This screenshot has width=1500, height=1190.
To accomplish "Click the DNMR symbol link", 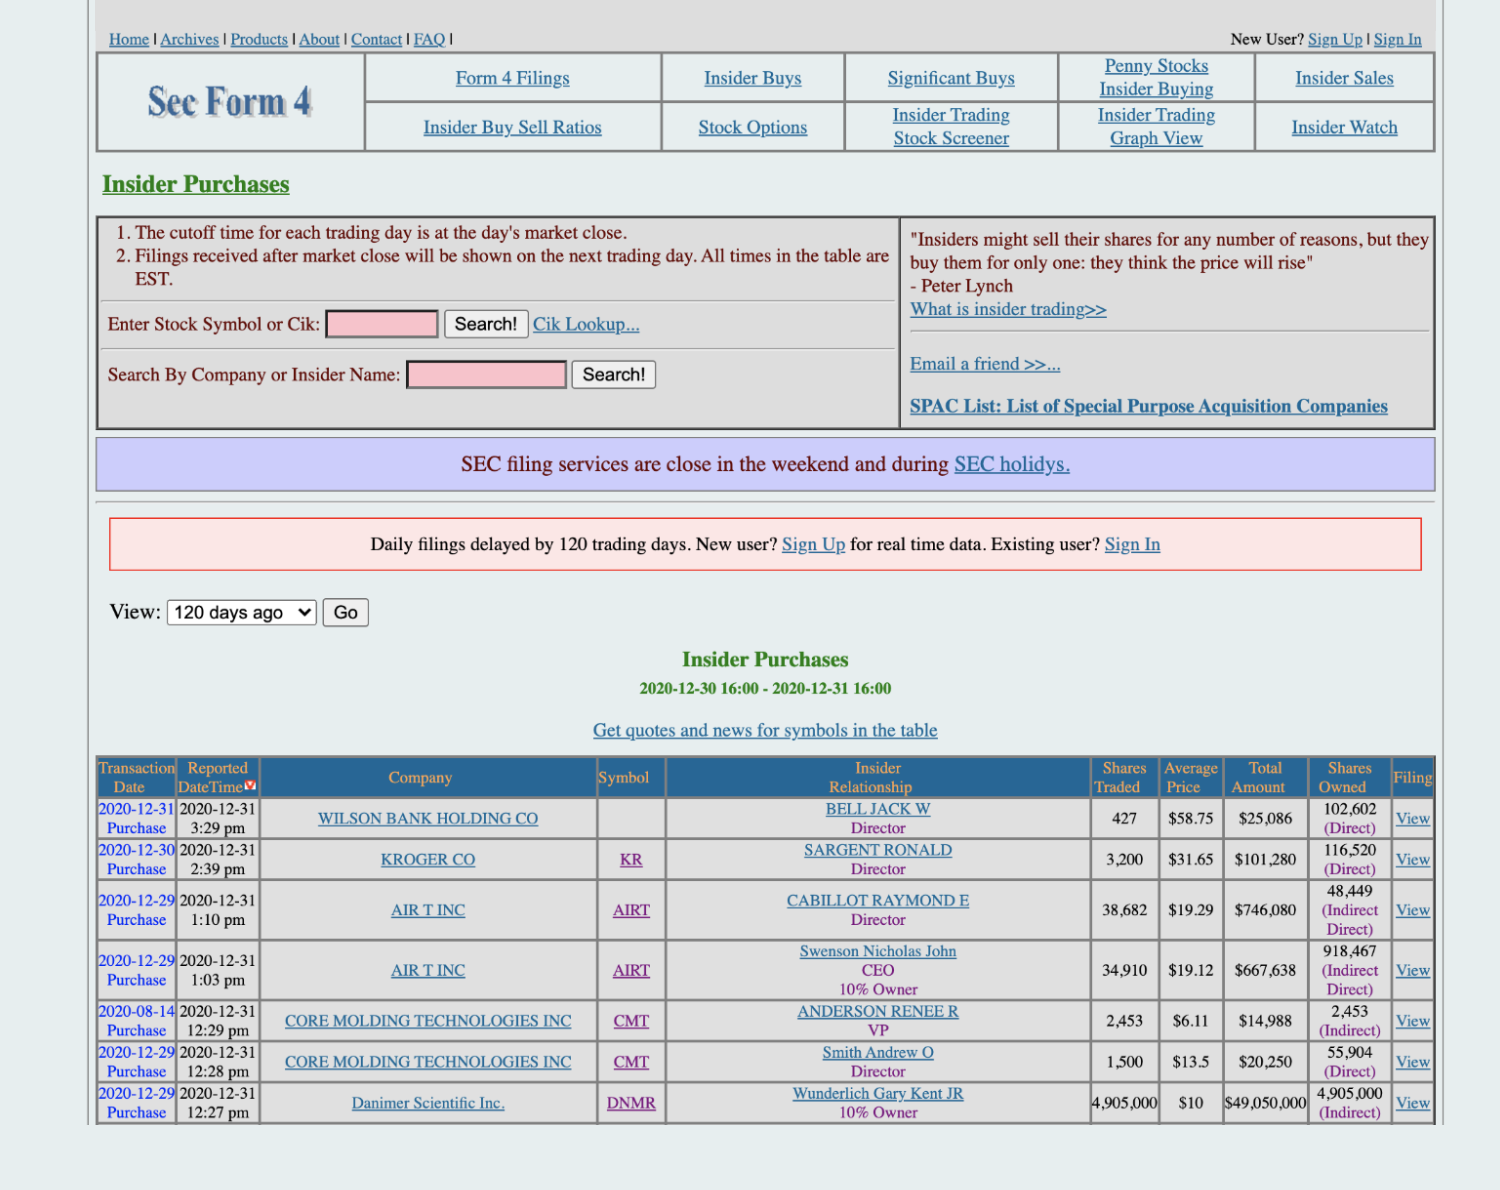I will (631, 1103).
